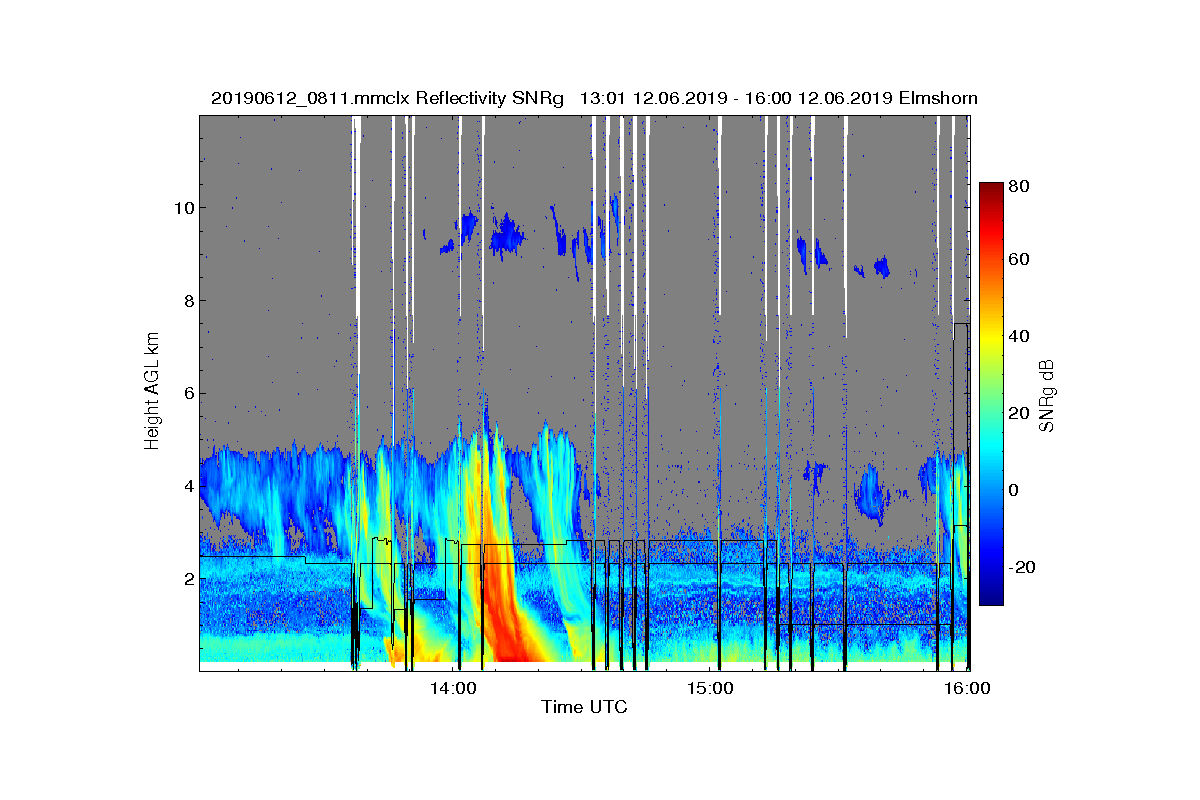This screenshot has height=800, width=1200.
Task: Click the height tick label 10
Action: [182, 208]
